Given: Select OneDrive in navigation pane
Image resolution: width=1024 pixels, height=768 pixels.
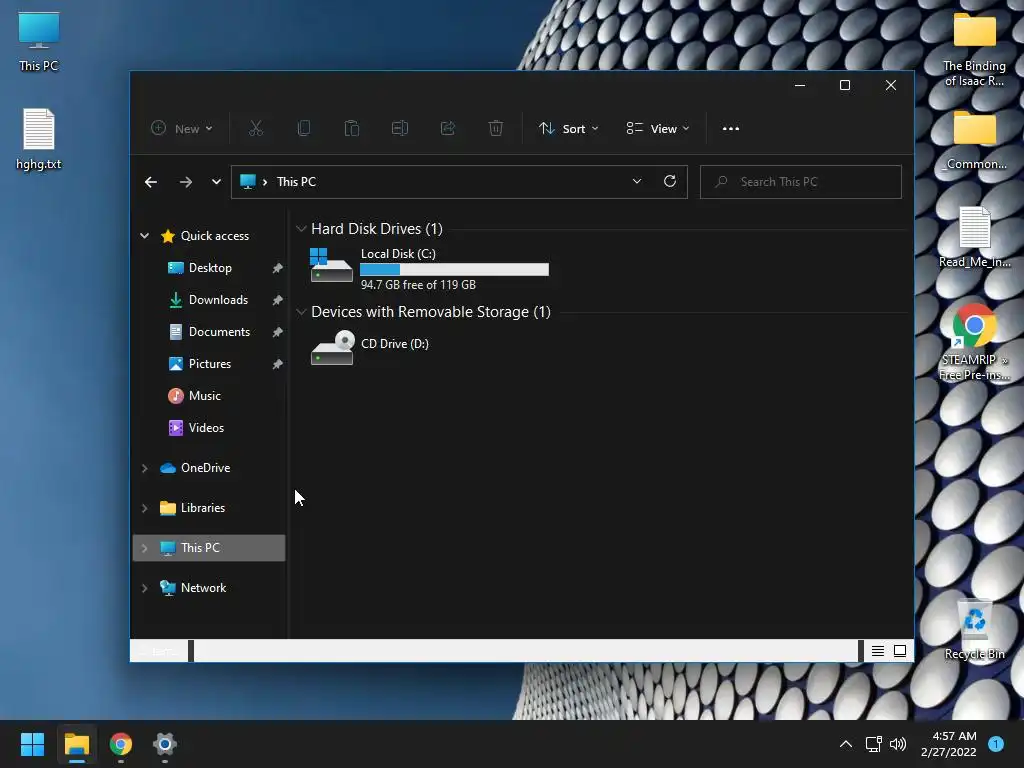Looking at the screenshot, I should tap(205, 468).
